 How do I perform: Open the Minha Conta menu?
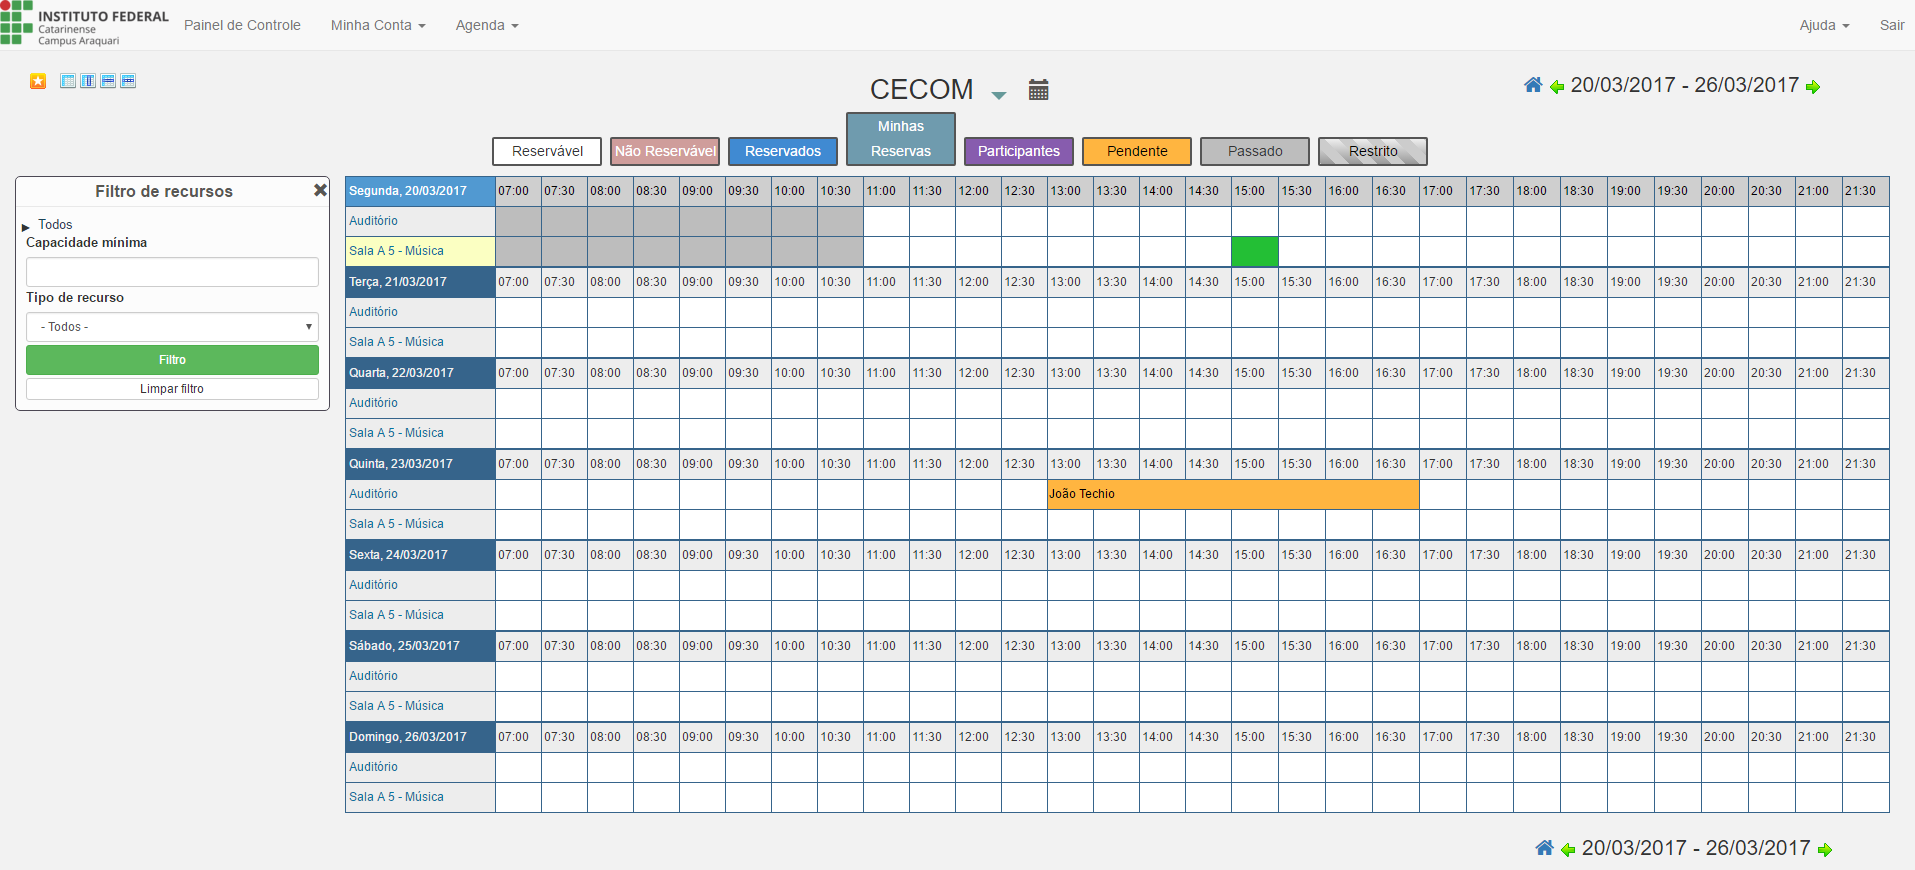coord(377,25)
